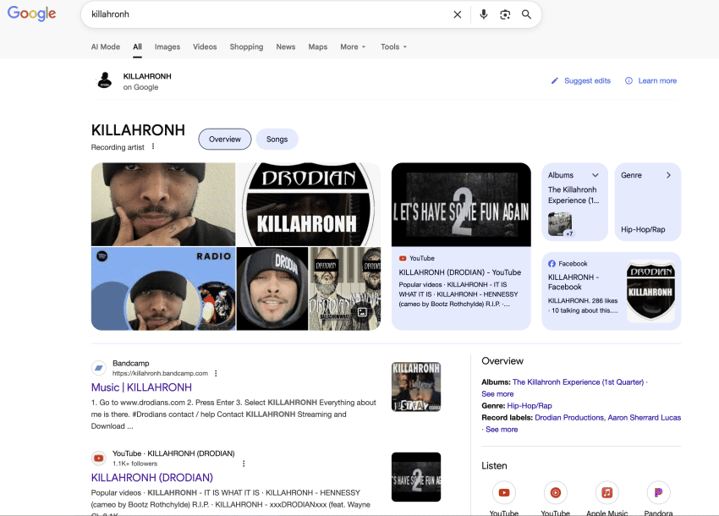Switch to Shopping tab
This screenshot has height=516, width=719.
point(246,47)
